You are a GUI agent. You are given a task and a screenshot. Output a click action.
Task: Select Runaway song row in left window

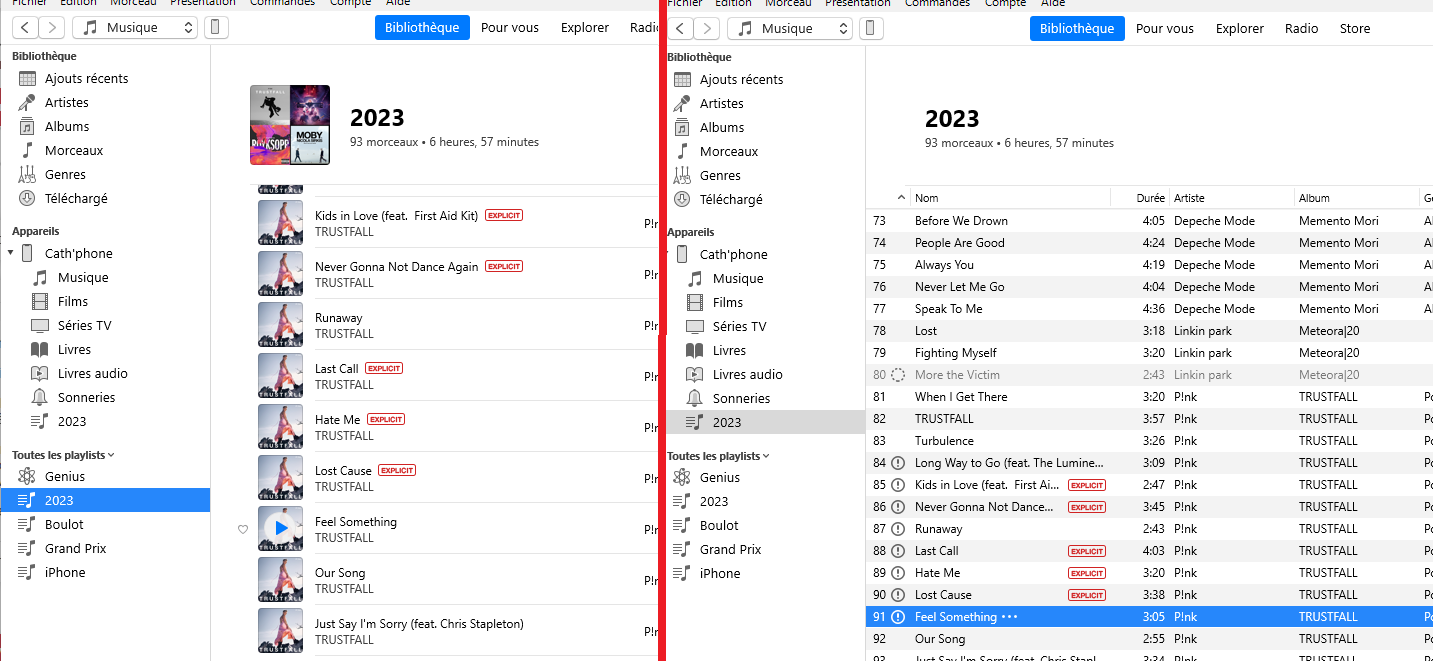pyautogui.click(x=456, y=325)
